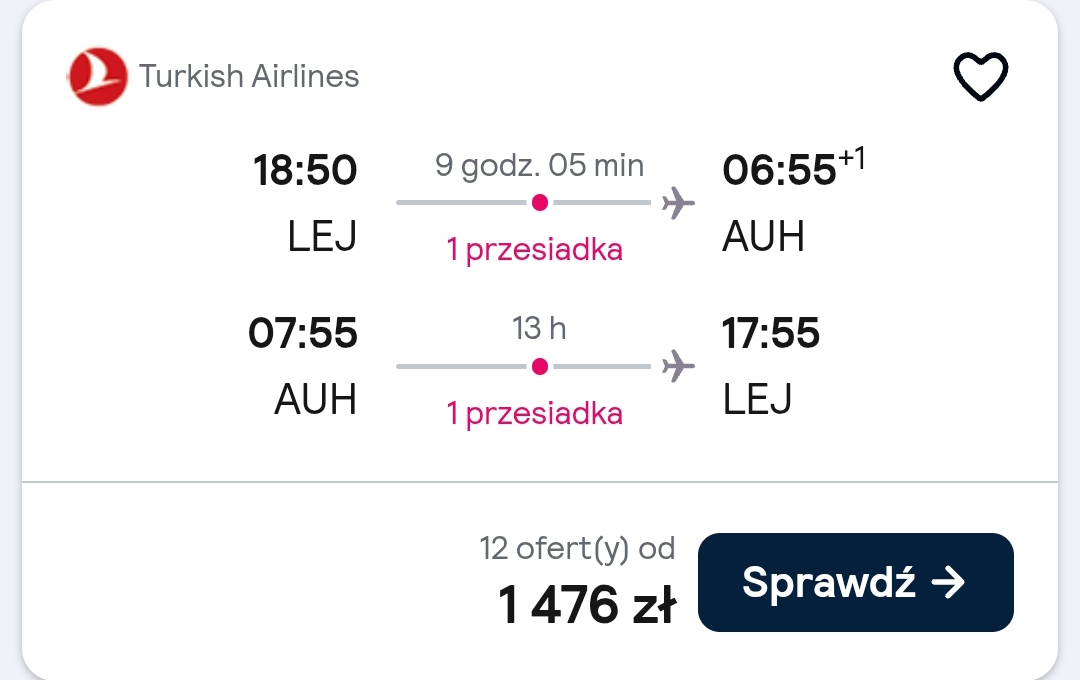This screenshot has width=1080, height=680.
Task: Click the Sprawdź button
Action: tap(855, 582)
